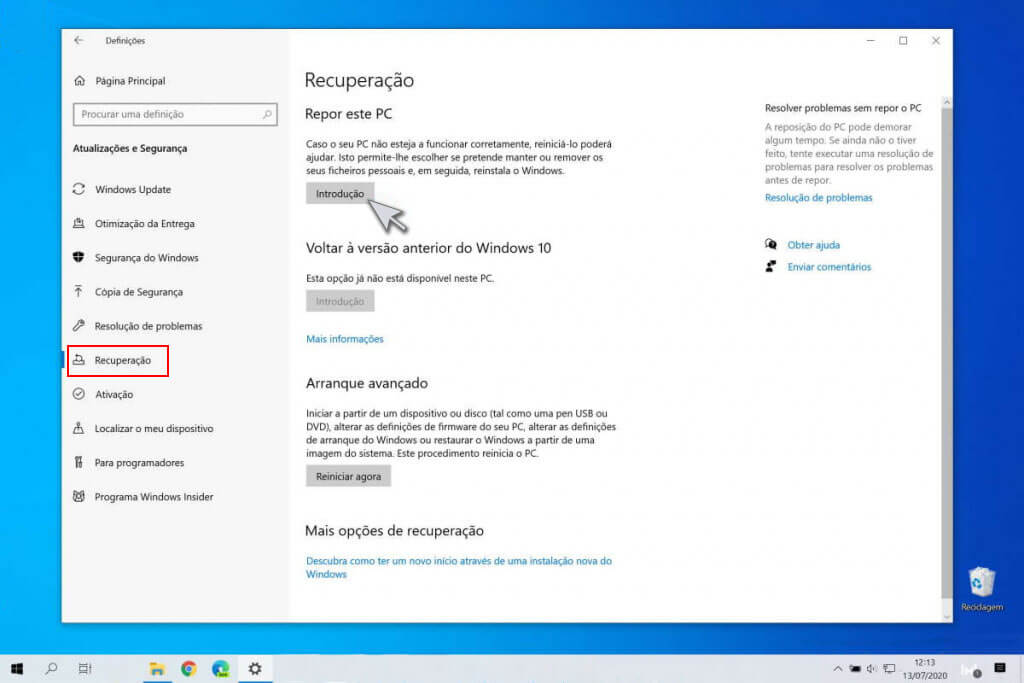Click the Obter ajuda chat icon
Image resolution: width=1024 pixels, height=683 pixels.
pos(771,244)
